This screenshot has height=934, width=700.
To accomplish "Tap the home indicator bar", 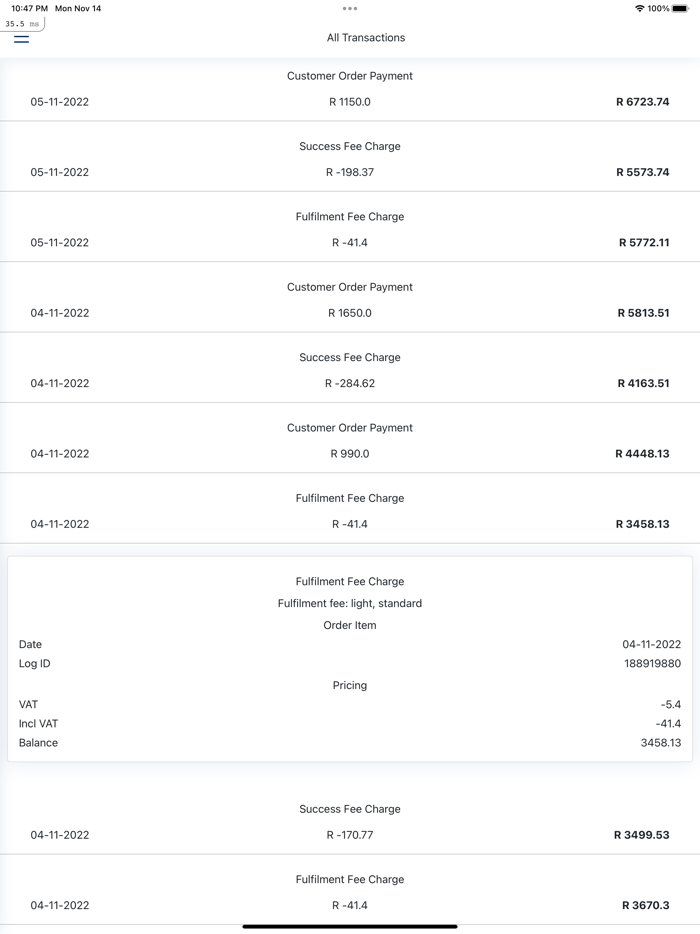I will [x=350, y=926].
